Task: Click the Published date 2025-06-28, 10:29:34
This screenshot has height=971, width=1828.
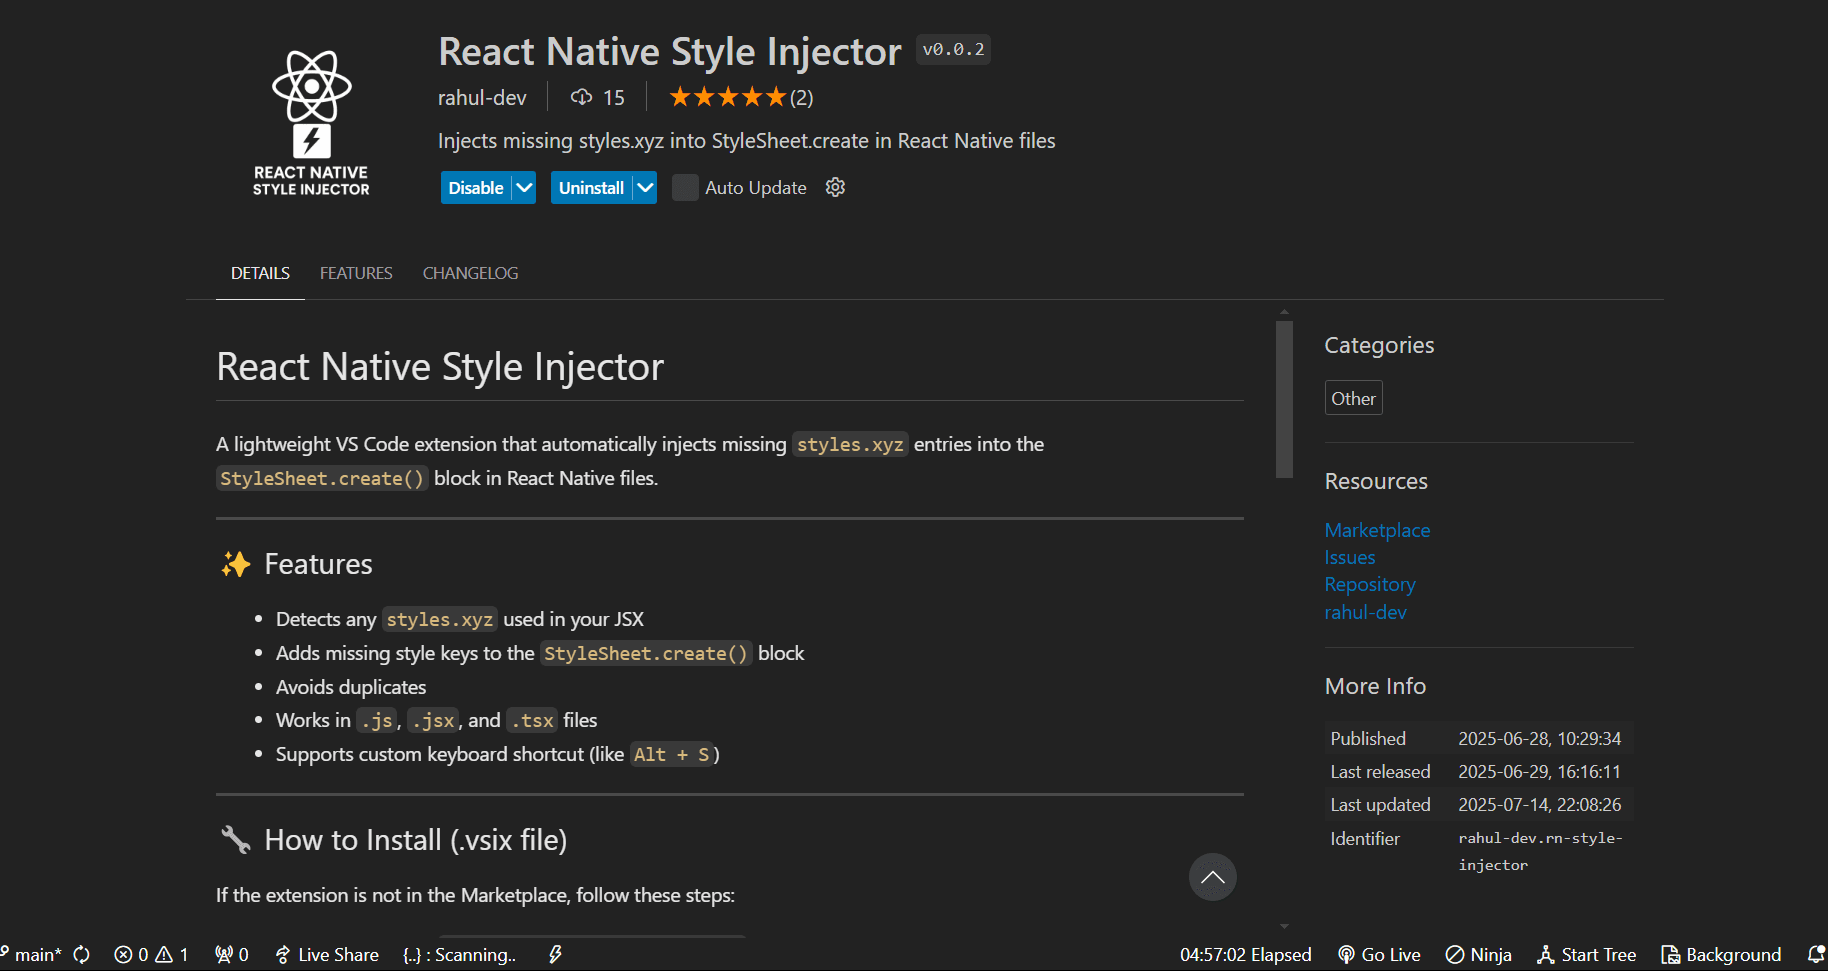Action: [1539, 738]
